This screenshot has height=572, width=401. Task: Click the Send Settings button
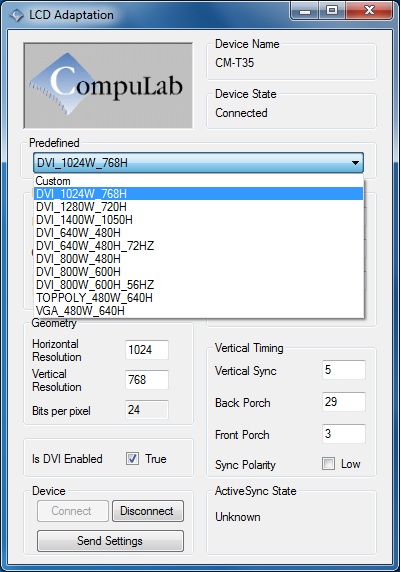(x=110, y=541)
